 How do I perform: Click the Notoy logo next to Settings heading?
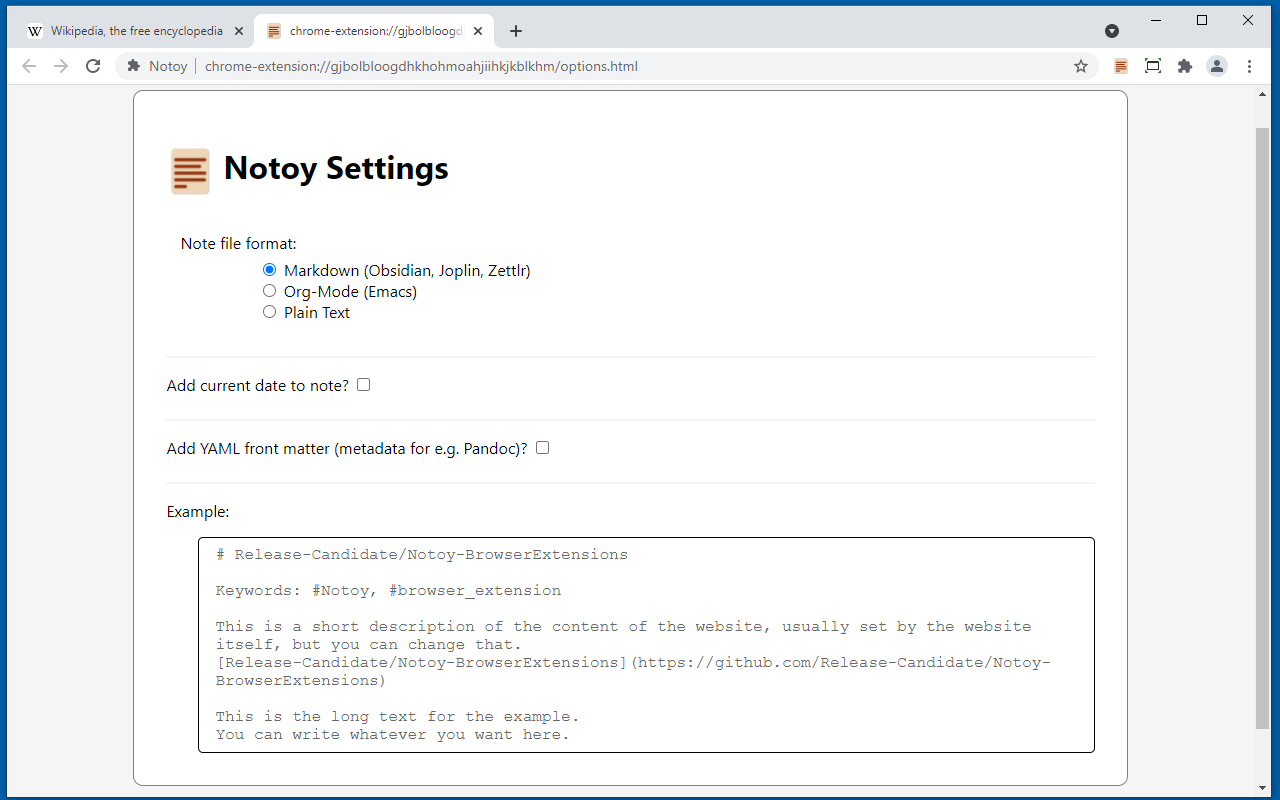click(x=190, y=171)
